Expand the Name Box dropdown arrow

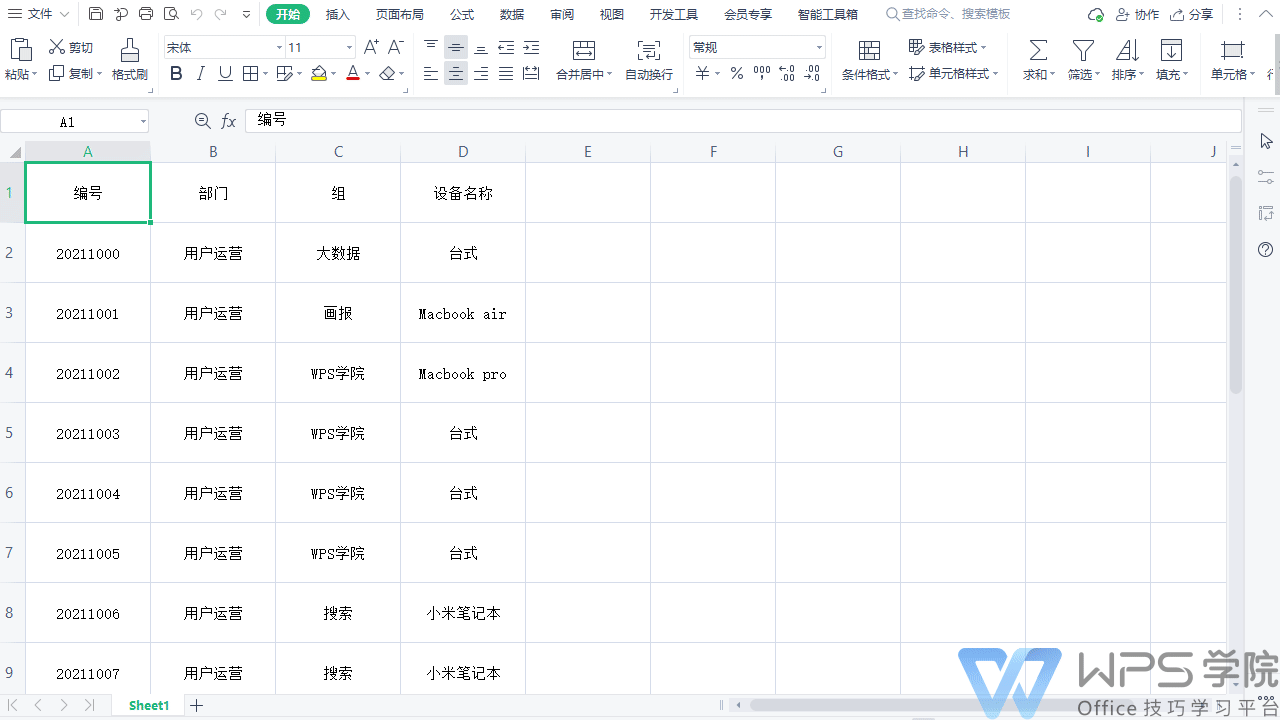(143, 122)
